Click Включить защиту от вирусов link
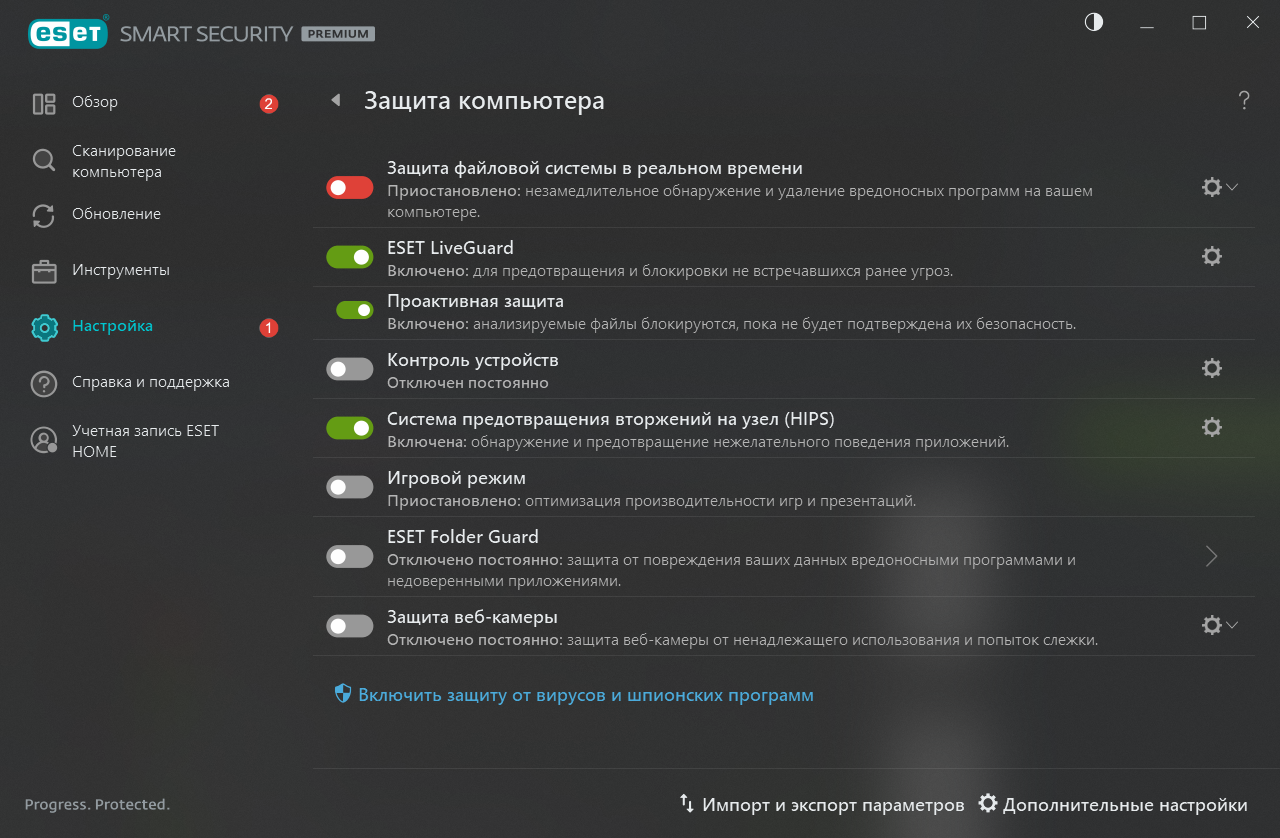 click(x=585, y=694)
